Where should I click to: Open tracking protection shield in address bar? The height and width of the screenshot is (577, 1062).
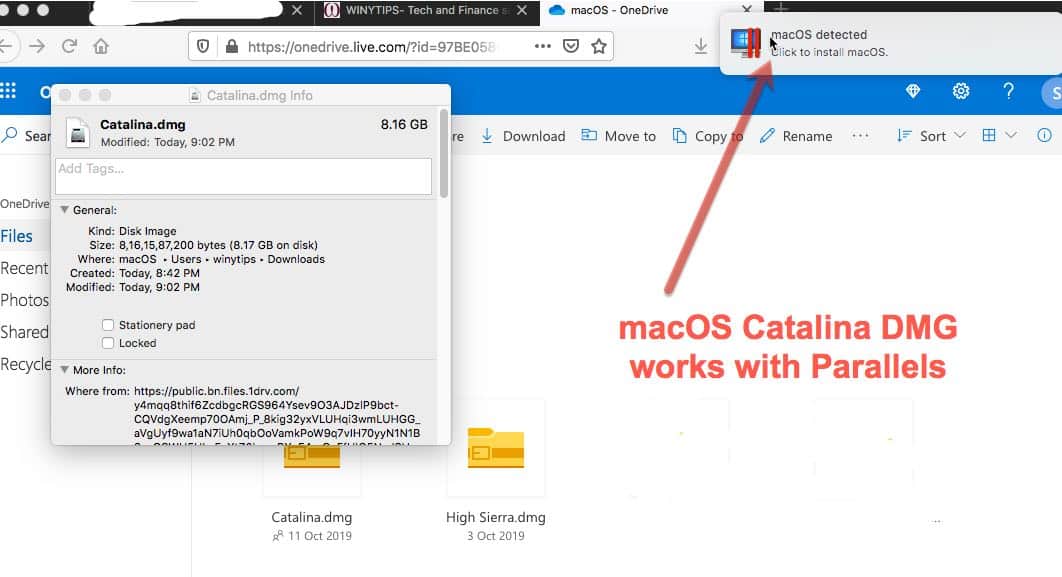coord(203,46)
